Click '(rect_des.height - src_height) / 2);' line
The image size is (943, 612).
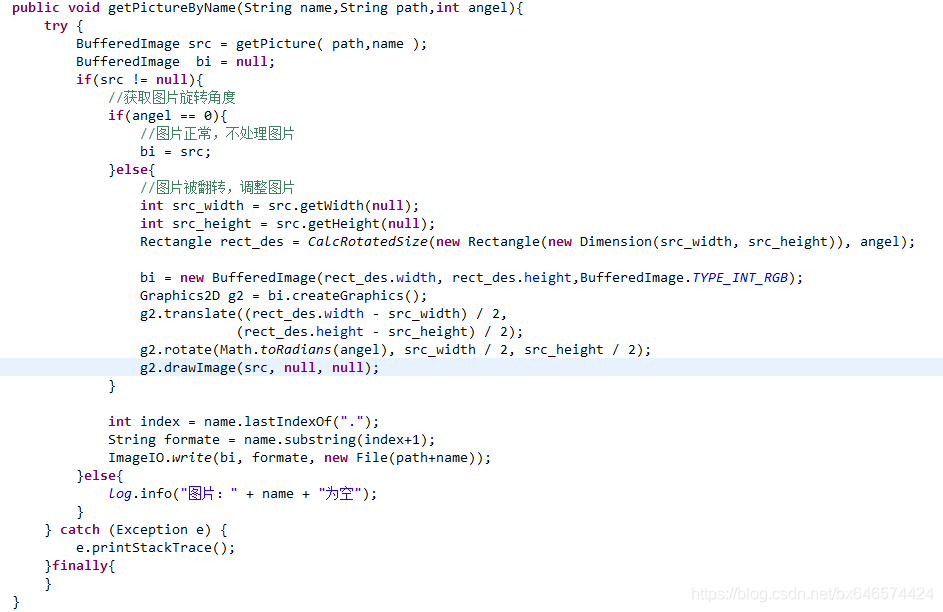(x=379, y=332)
